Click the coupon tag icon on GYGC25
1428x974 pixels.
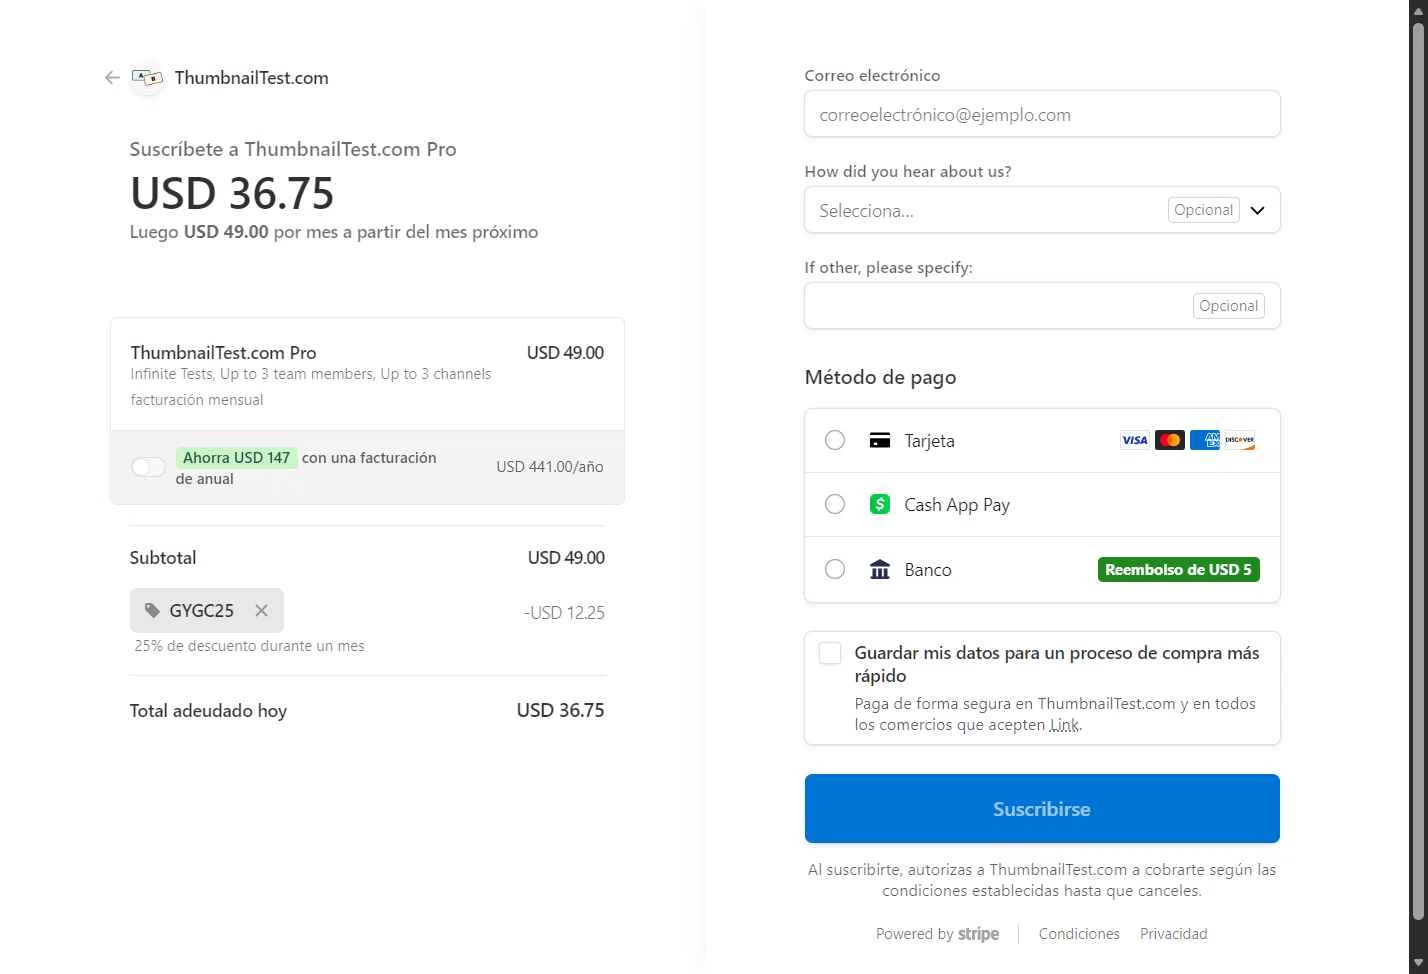(x=152, y=610)
